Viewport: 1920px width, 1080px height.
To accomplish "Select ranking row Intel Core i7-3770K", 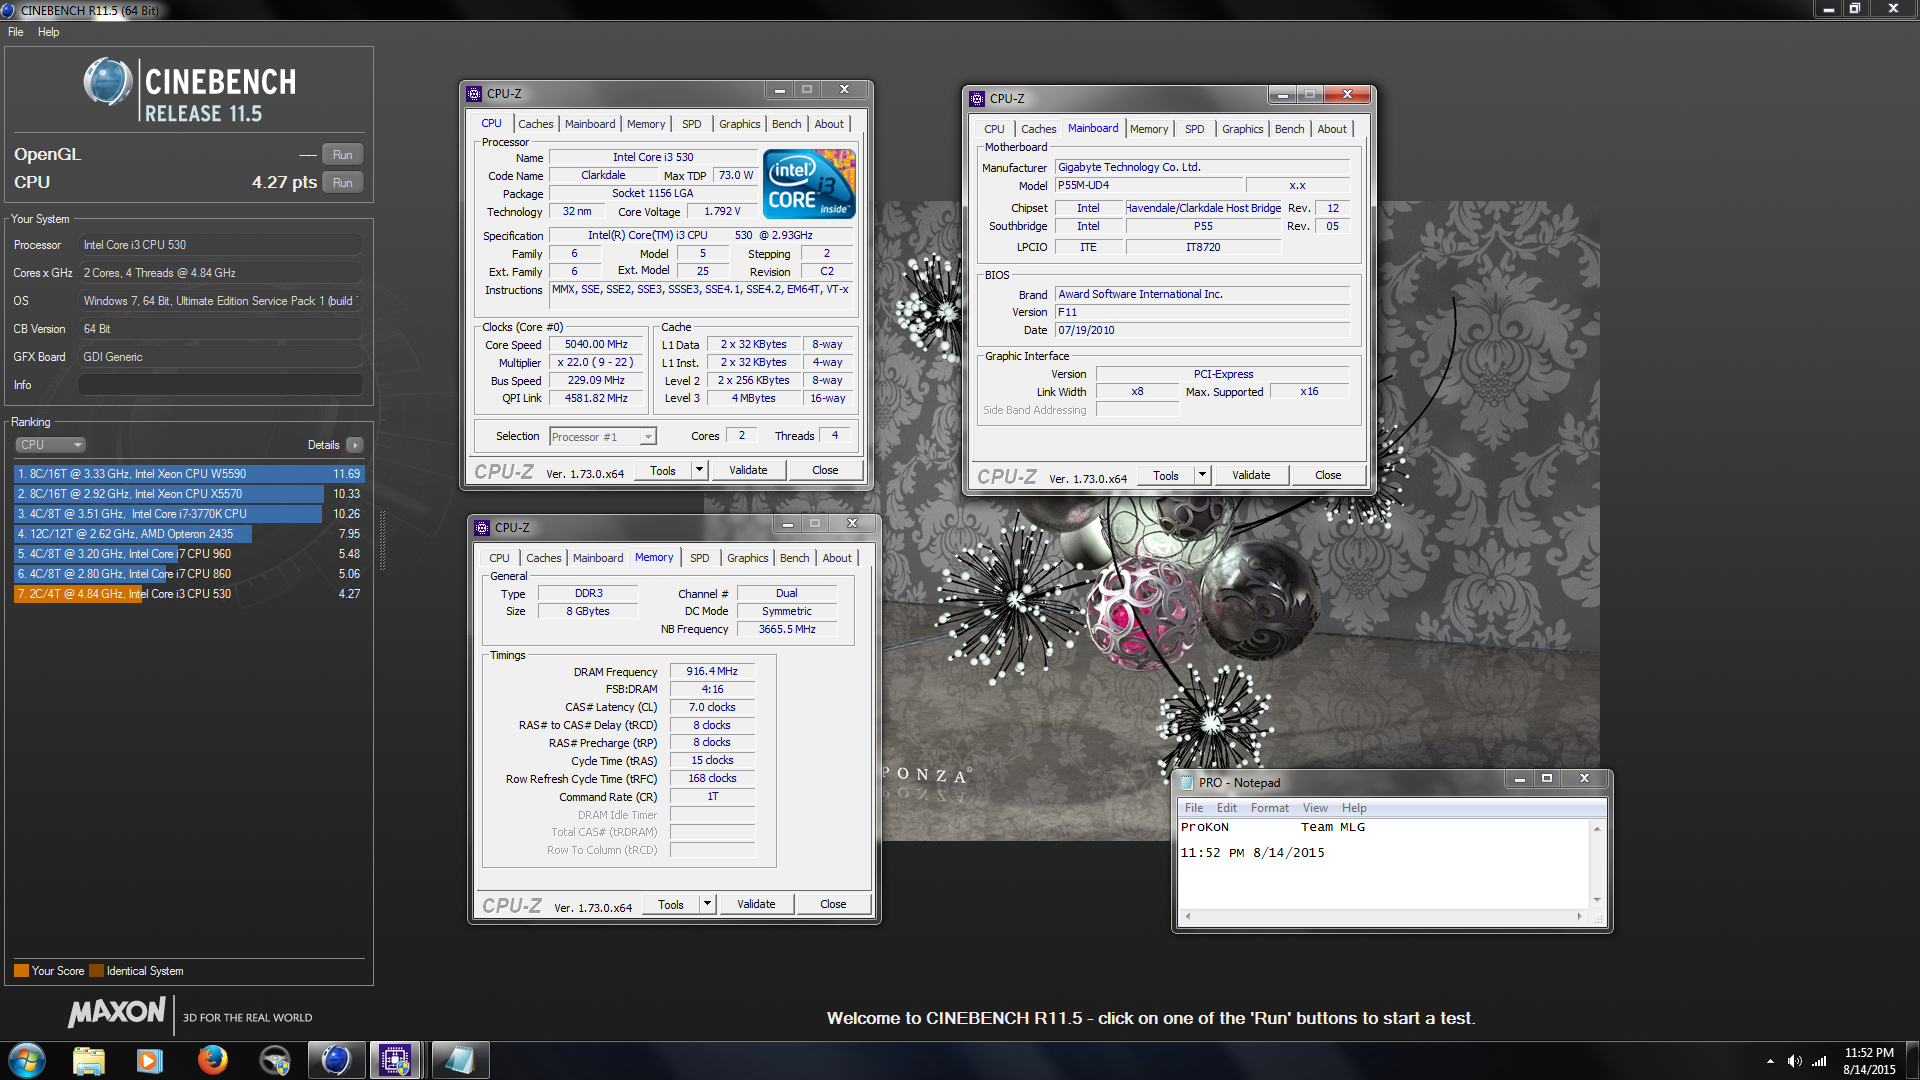I will (x=189, y=514).
